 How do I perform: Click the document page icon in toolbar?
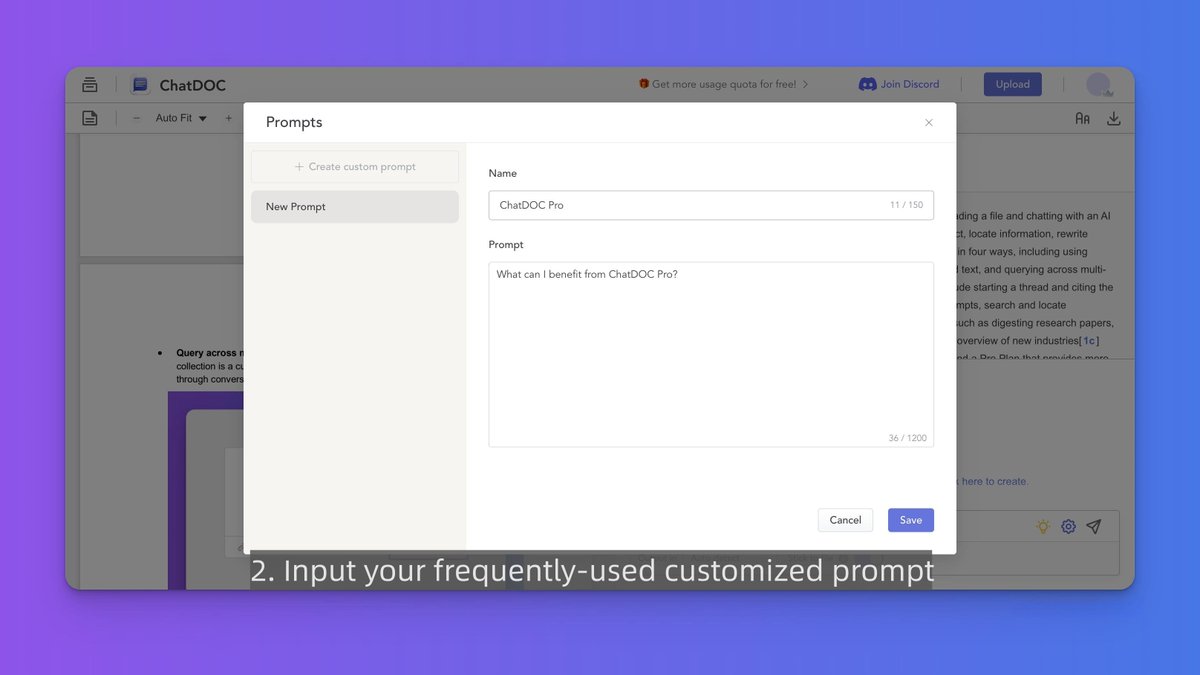coord(90,118)
